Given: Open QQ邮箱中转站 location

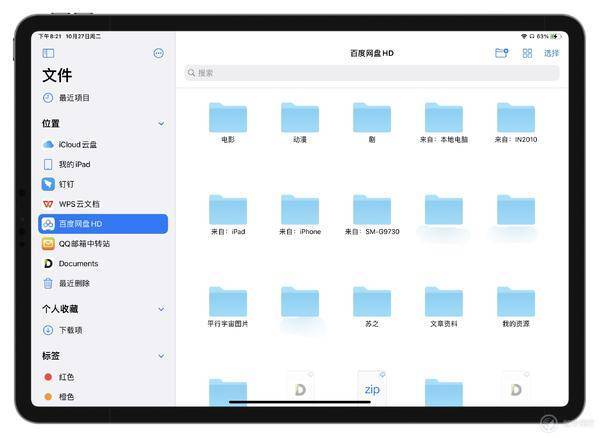Looking at the screenshot, I should [103, 244].
